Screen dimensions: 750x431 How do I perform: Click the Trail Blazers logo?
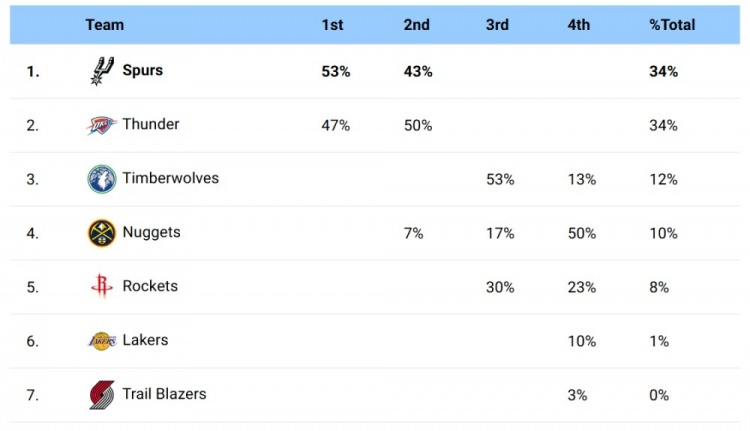coord(101,395)
